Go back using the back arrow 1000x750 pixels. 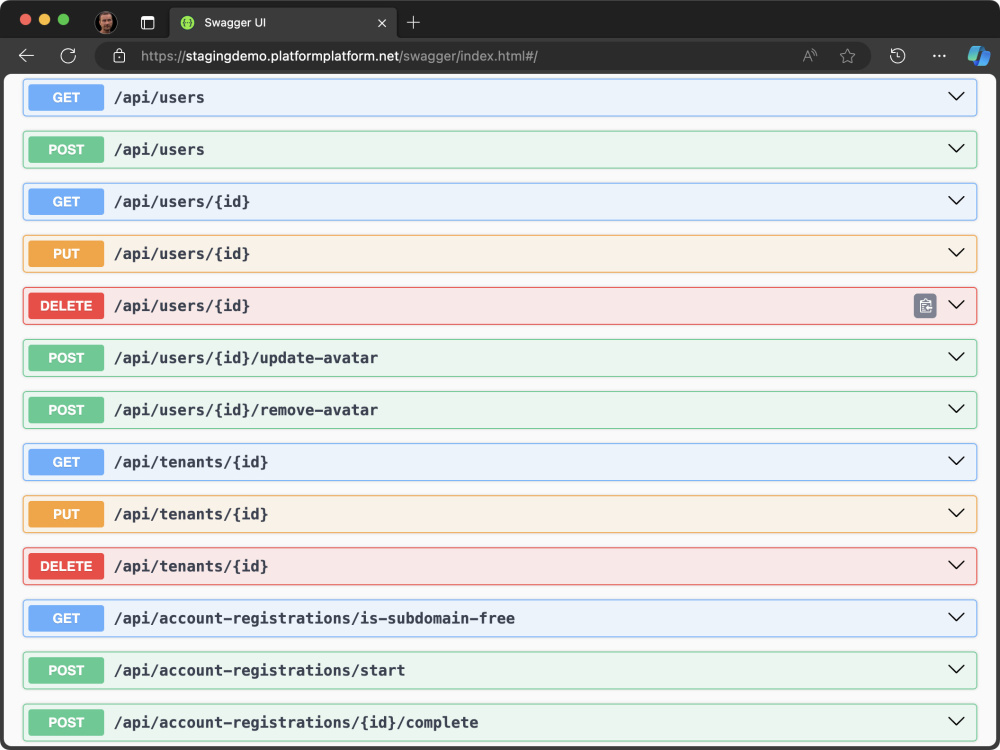[26, 56]
